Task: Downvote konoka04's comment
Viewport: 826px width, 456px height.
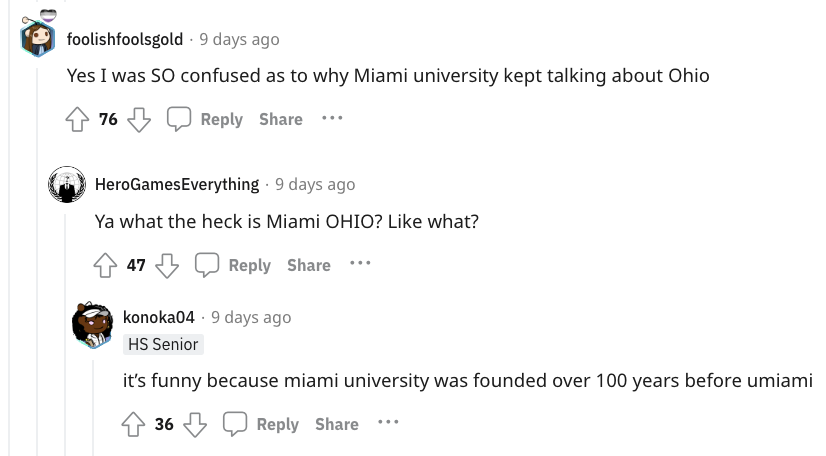Action: click(x=196, y=424)
